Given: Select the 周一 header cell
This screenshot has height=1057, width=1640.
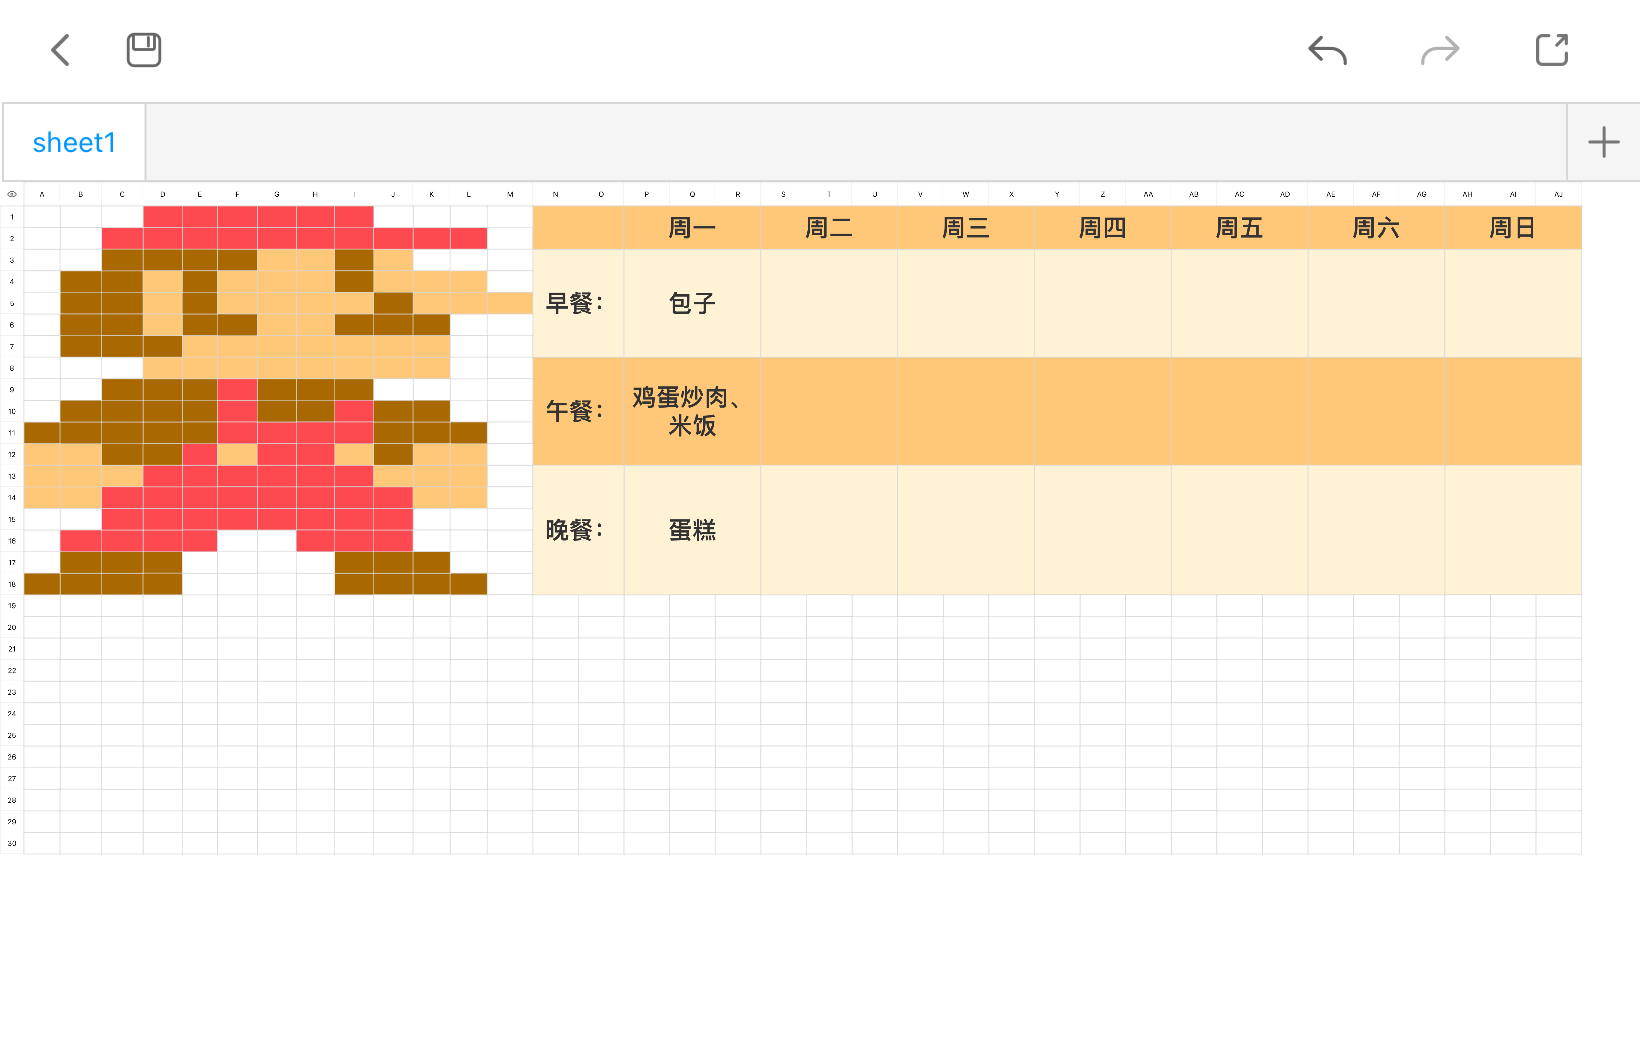Looking at the screenshot, I should pos(692,228).
